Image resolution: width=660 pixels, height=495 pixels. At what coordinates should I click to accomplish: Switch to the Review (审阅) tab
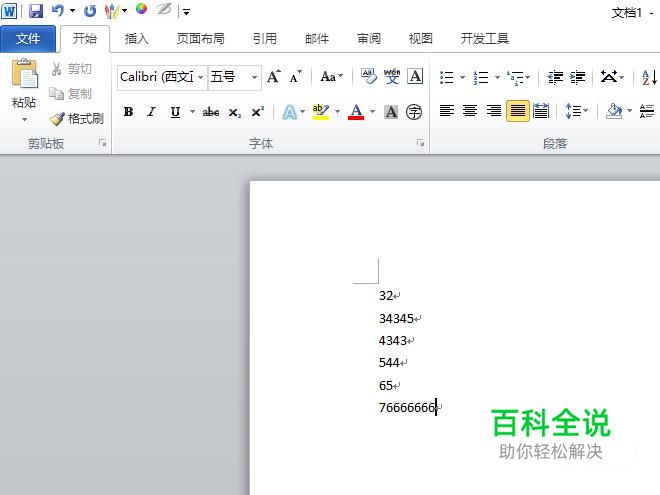(x=369, y=39)
